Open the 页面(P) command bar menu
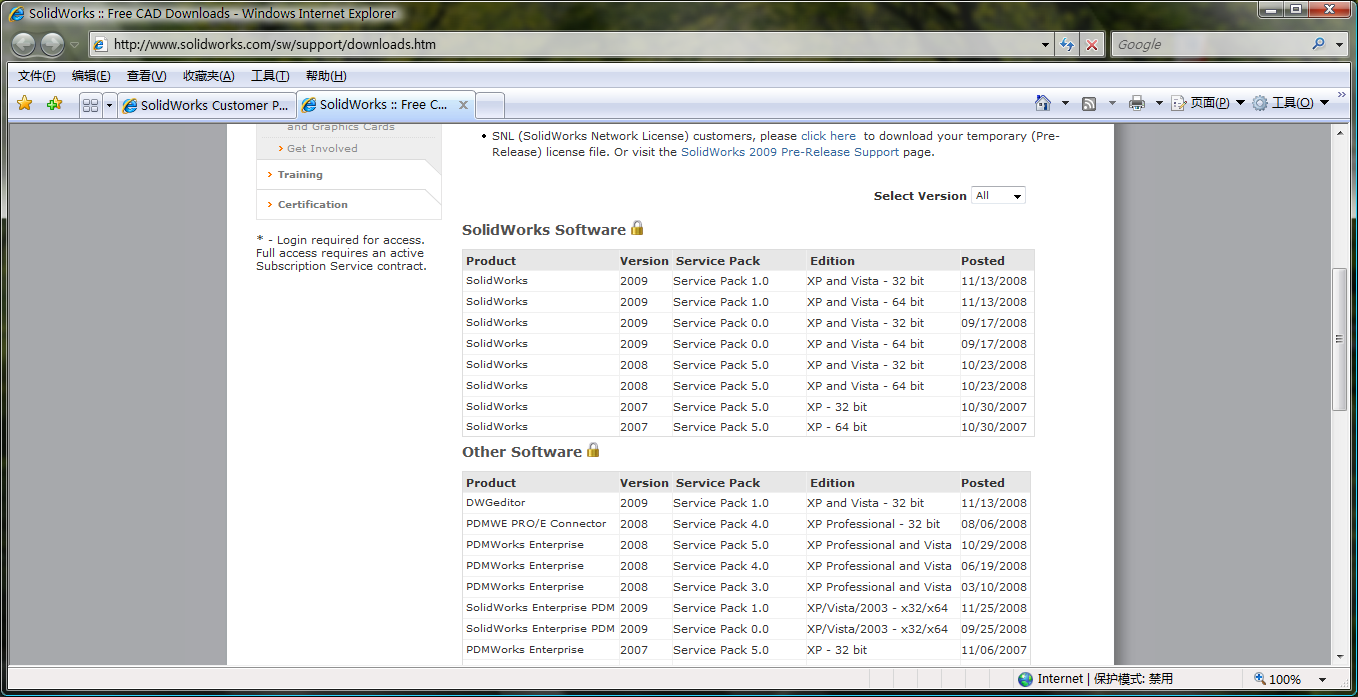Screen dimensions: 1358x697 (x=1207, y=103)
